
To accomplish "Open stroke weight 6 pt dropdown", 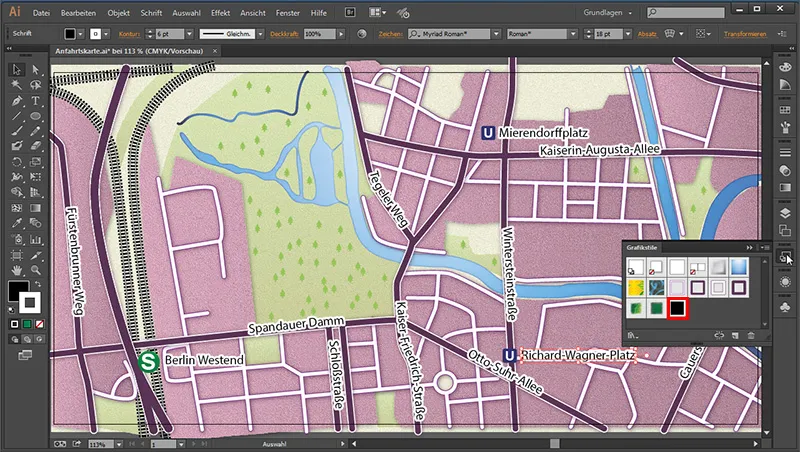I will [189, 34].
